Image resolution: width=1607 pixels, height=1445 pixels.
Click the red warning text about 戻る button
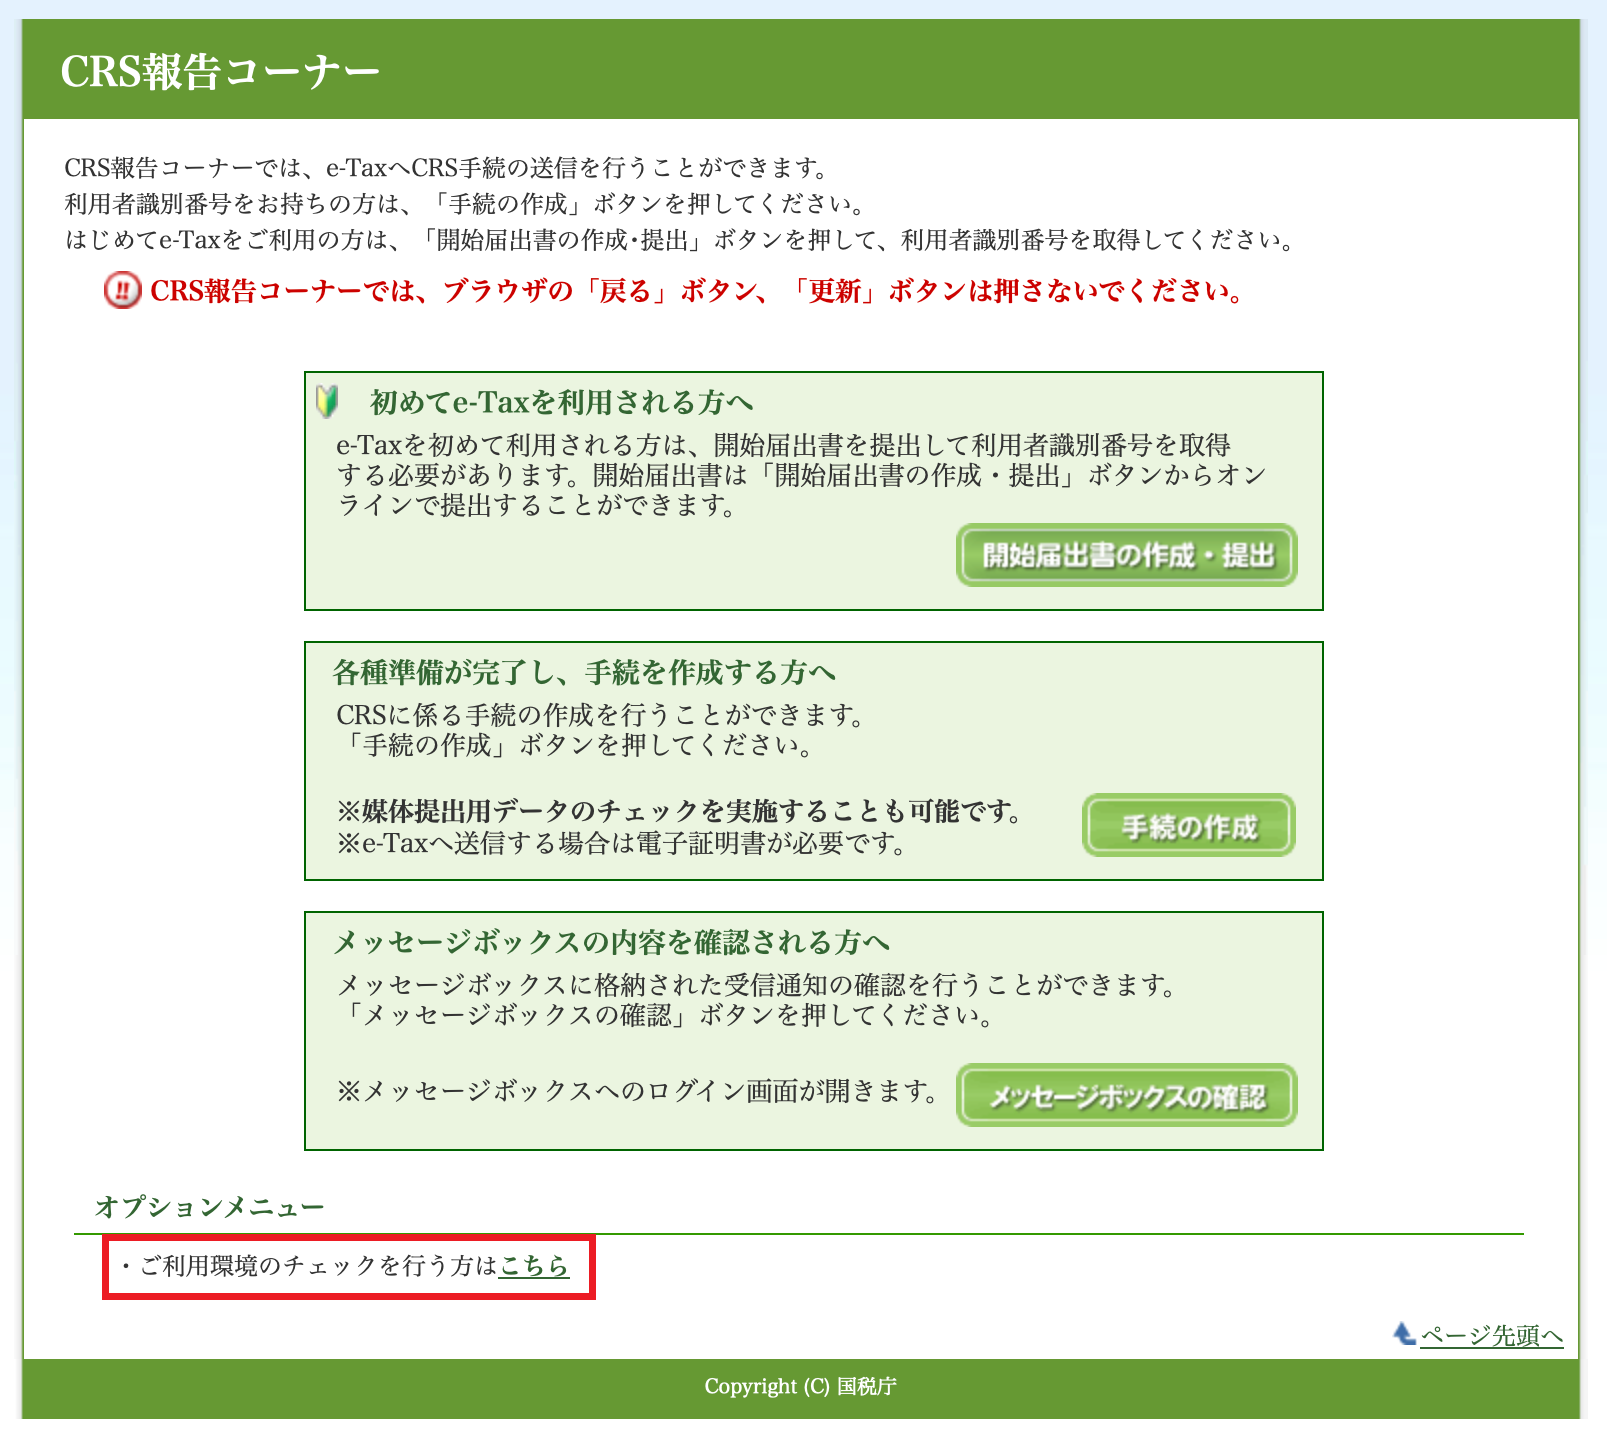(697, 291)
